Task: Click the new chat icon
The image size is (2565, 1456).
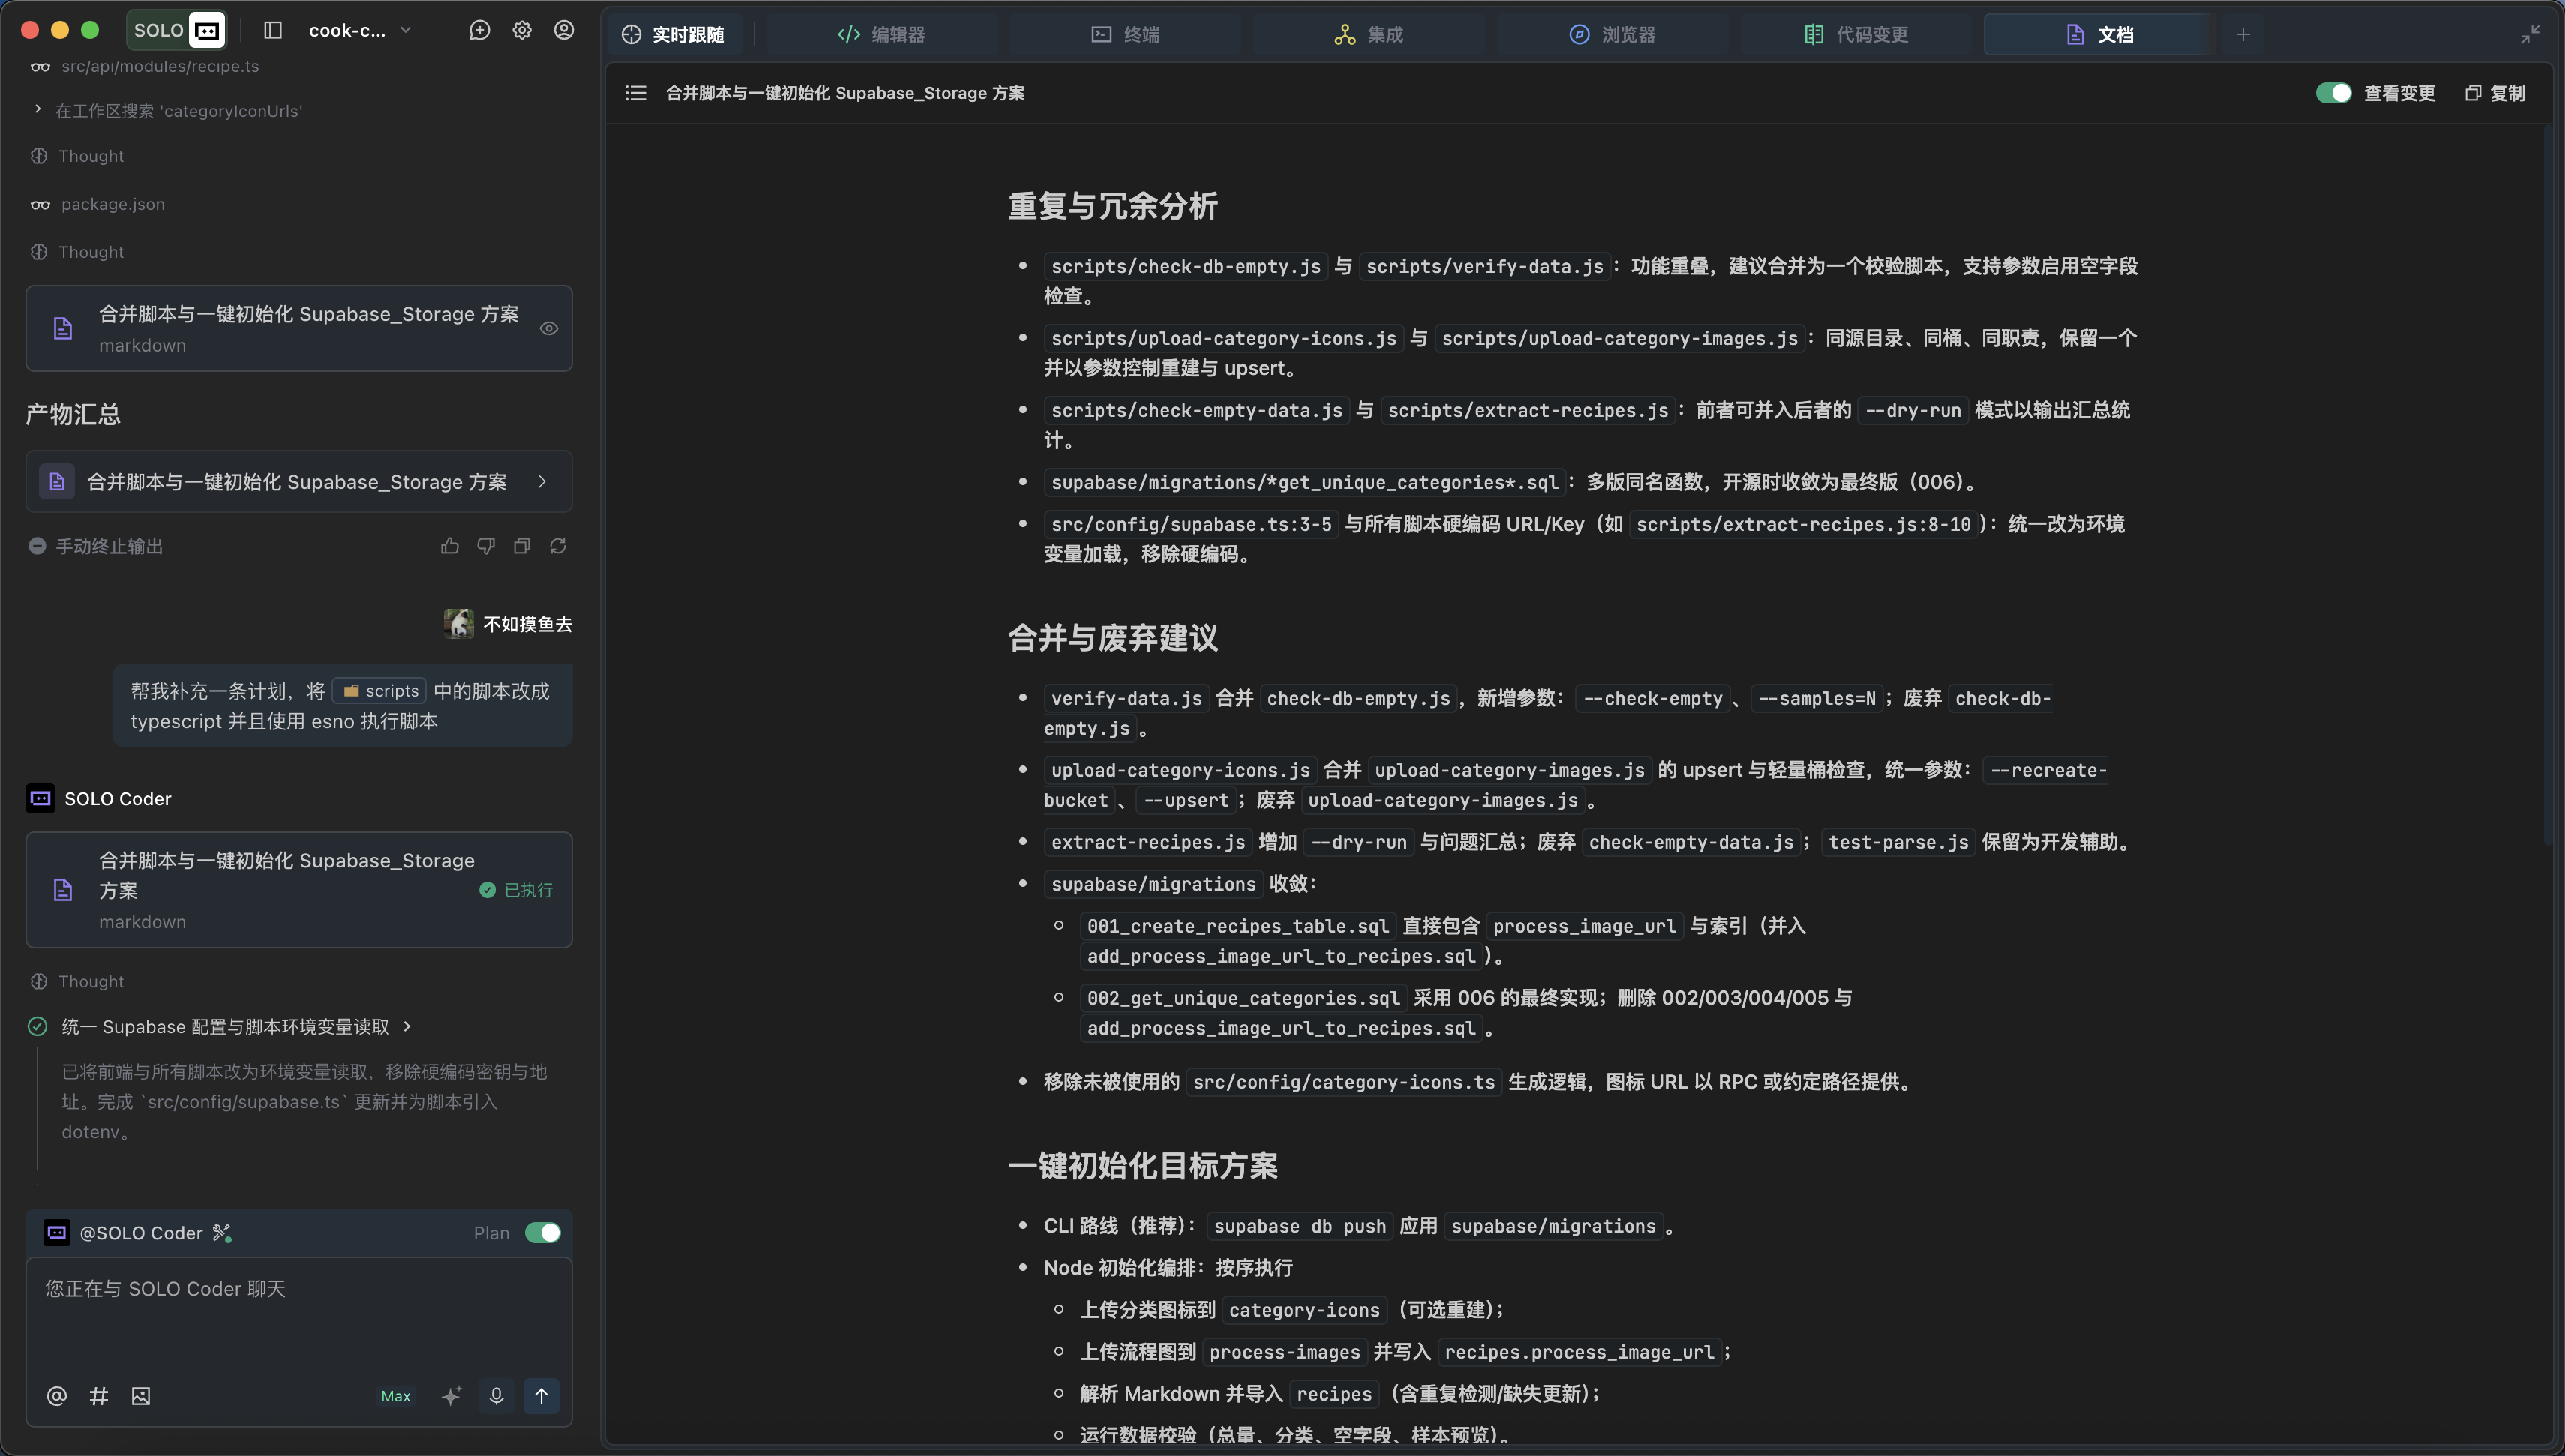Action: (480, 31)
